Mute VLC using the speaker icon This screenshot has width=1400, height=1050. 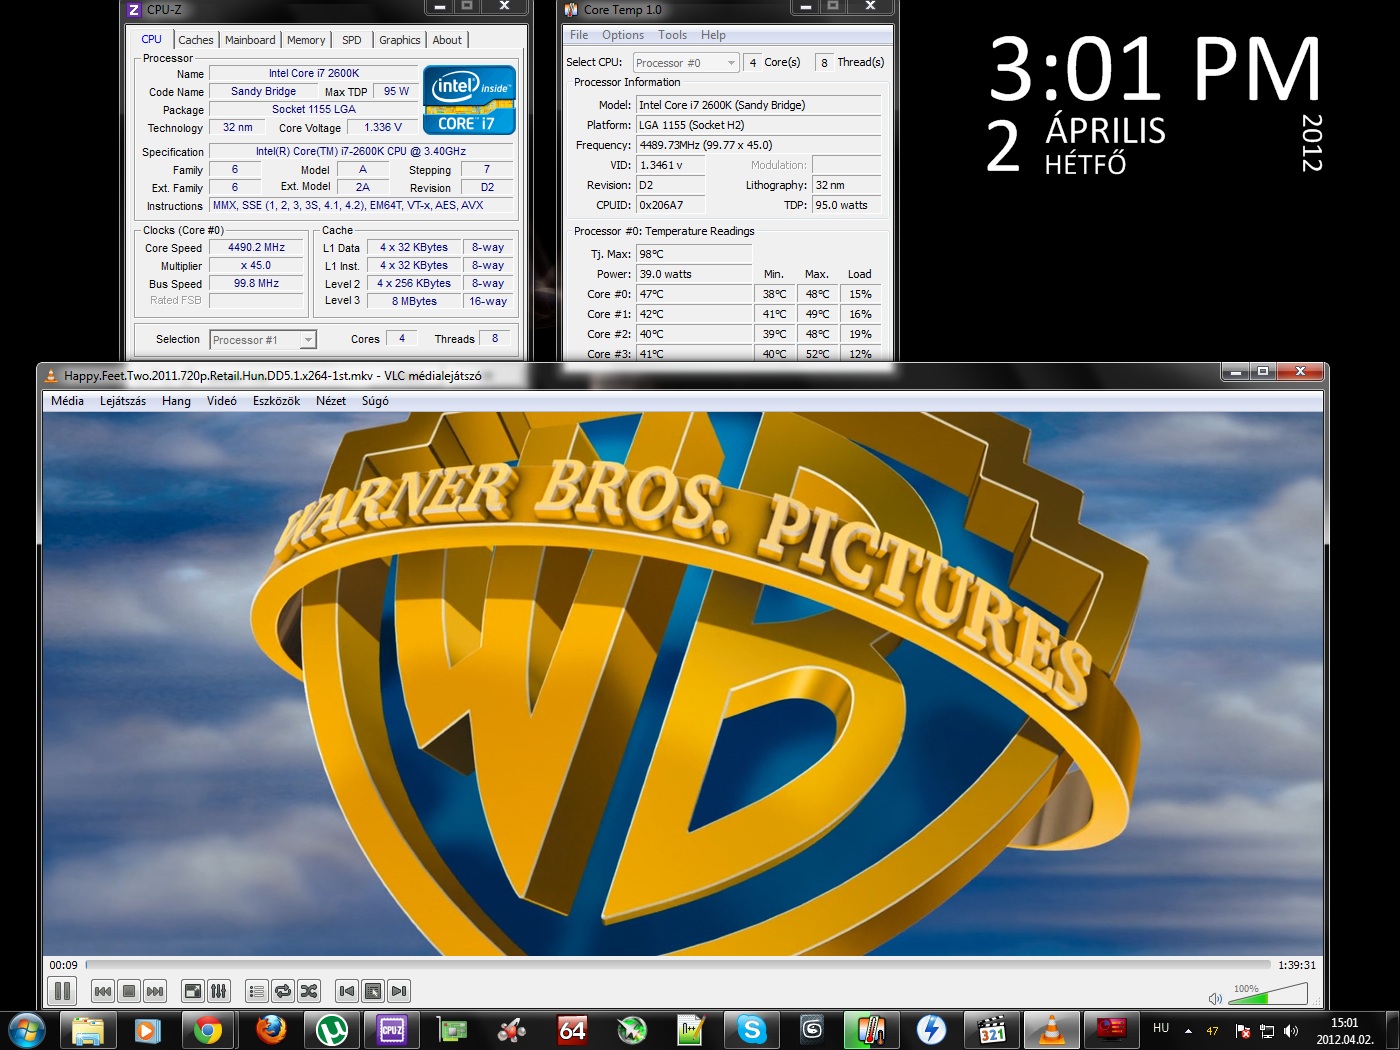(x=1215, y=998)
